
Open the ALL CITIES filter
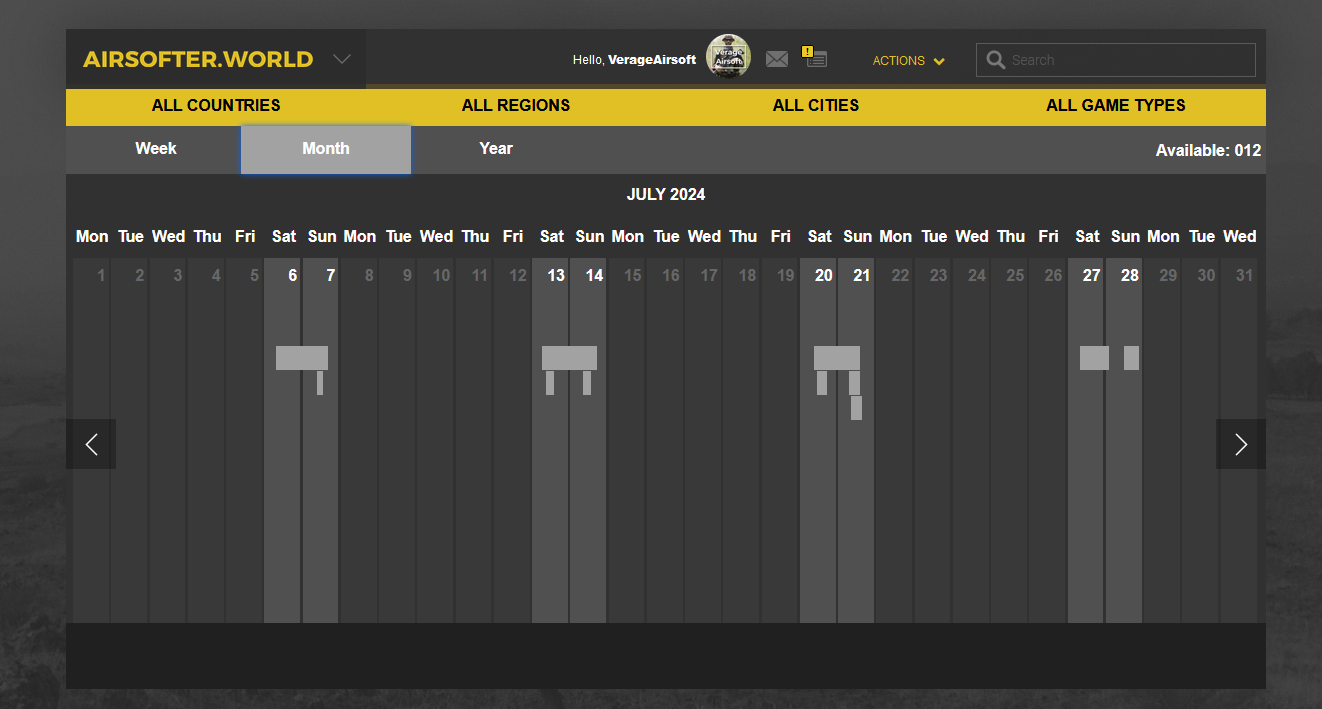816,105
